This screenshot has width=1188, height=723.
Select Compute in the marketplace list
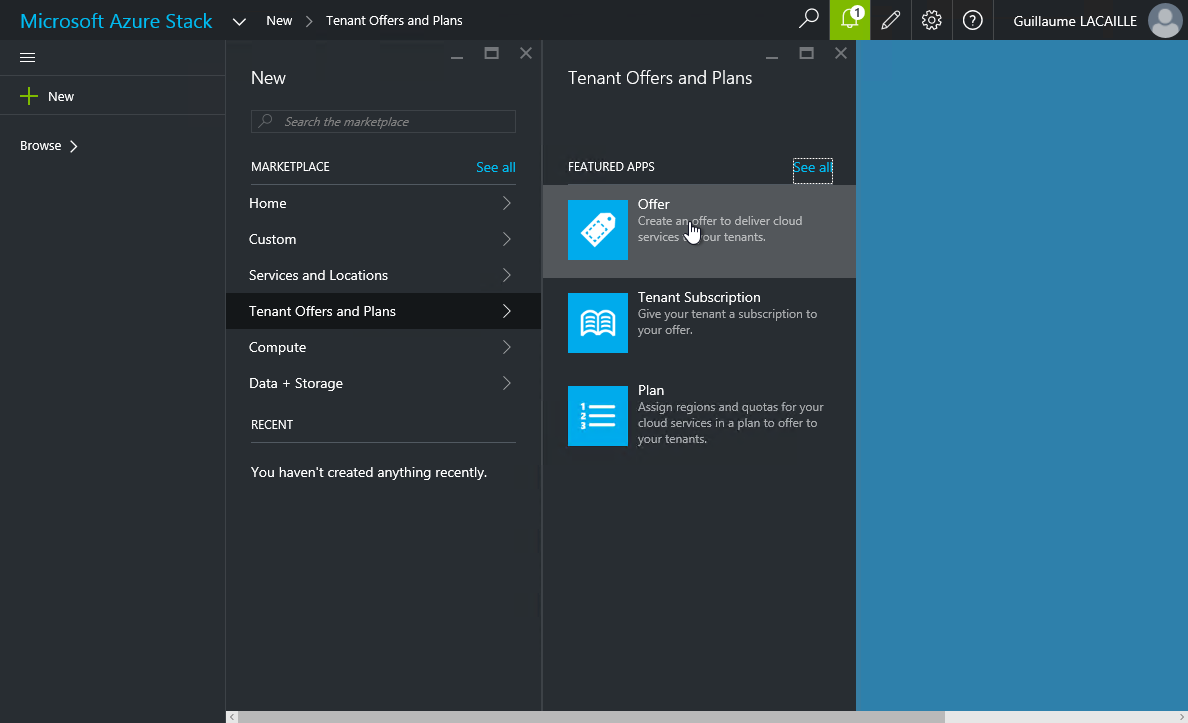point(383,347)
